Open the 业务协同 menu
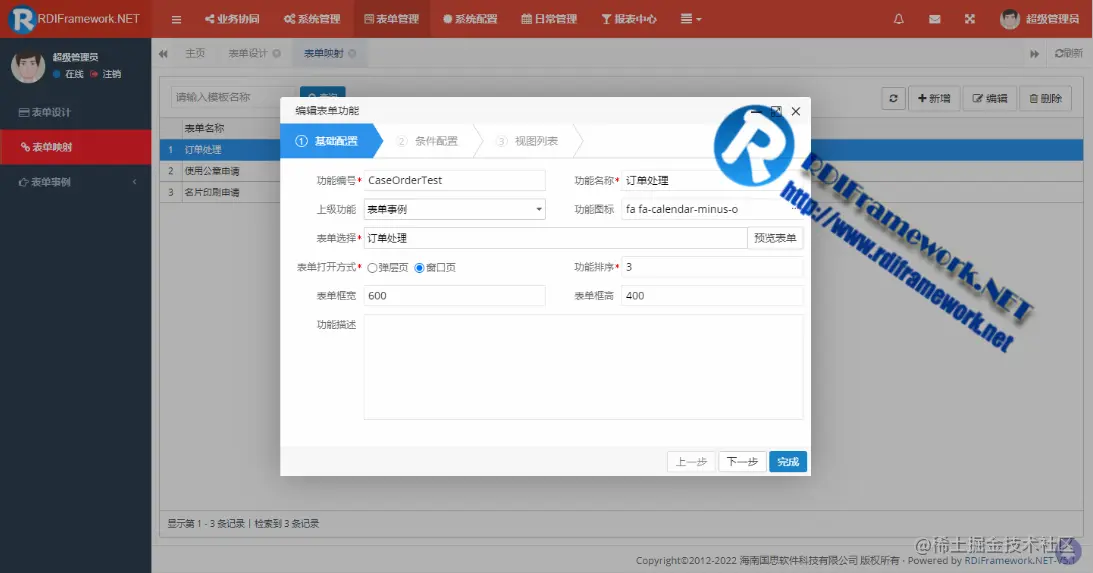Viewport: 1093px width, 573px height. (232, 19)
